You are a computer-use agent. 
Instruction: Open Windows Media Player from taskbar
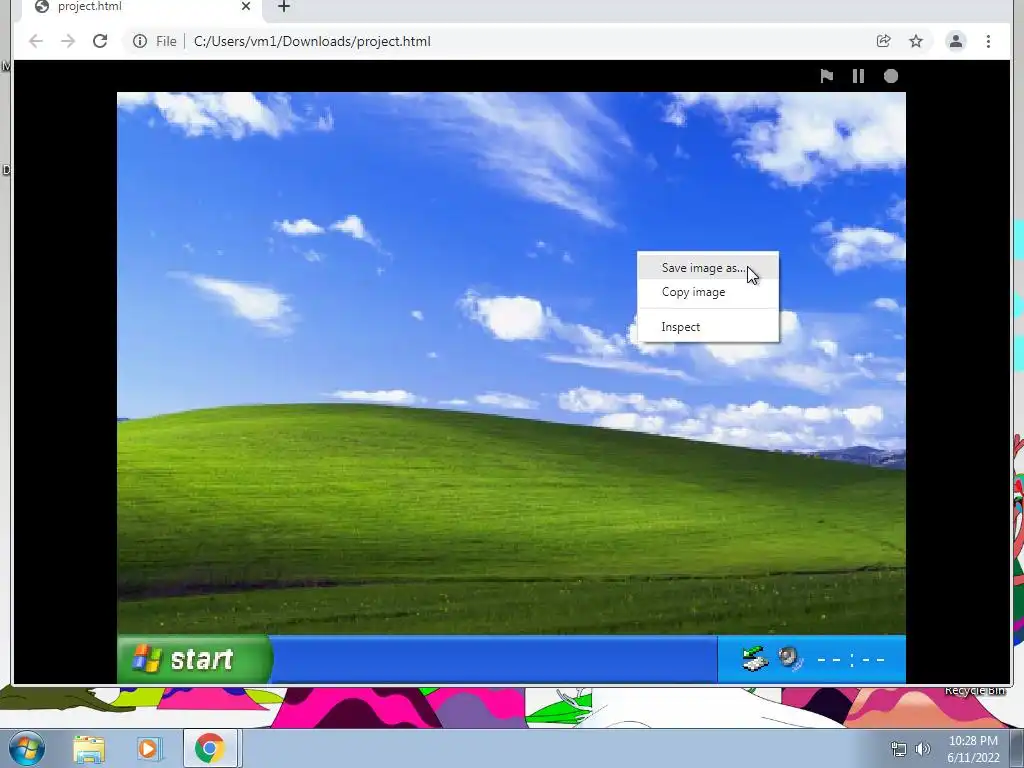tap(149, 749)
